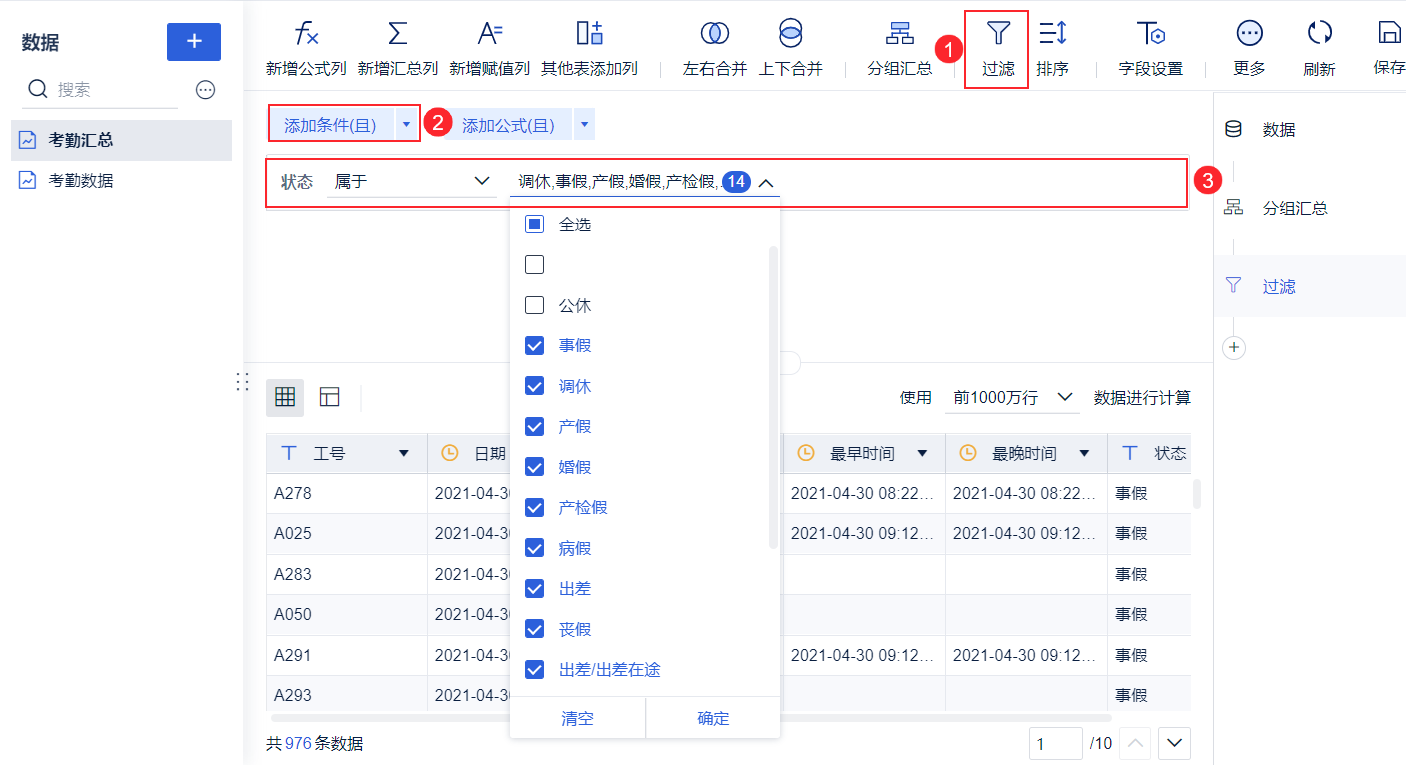Select the 上下合并 merge icon
Screen dimensions: 1406x765
pyautogui.click(x=790, y=33)
